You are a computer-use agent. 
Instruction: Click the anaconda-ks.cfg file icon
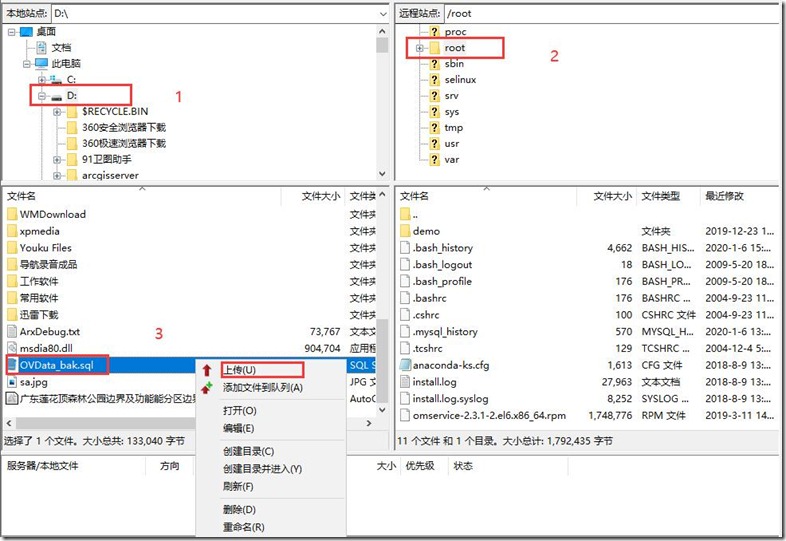pos(403,366)
